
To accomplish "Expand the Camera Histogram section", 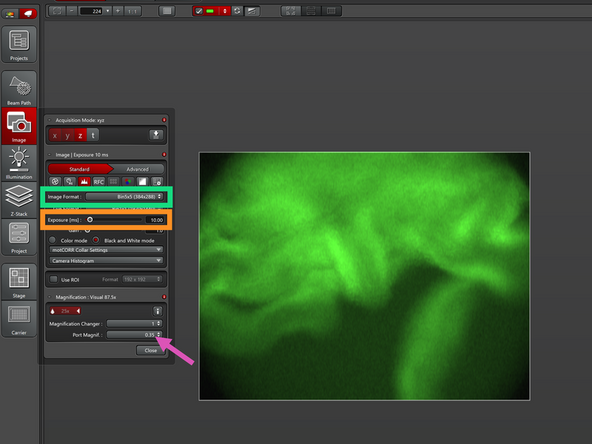I will [106, 261].
